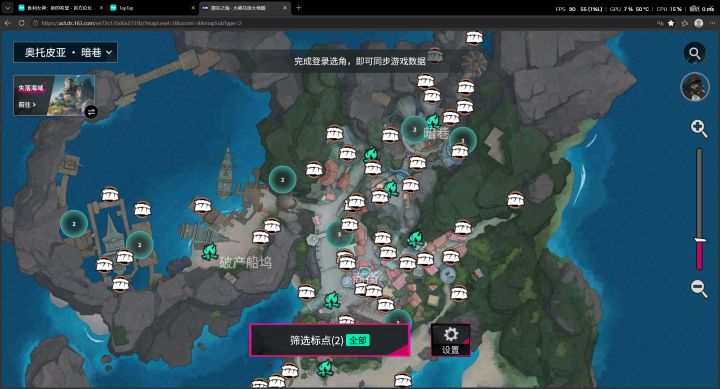Open cluster 3 just right of 暗巷 label
Viewport: 720px width, 389px height.
[x=462, y=141]
